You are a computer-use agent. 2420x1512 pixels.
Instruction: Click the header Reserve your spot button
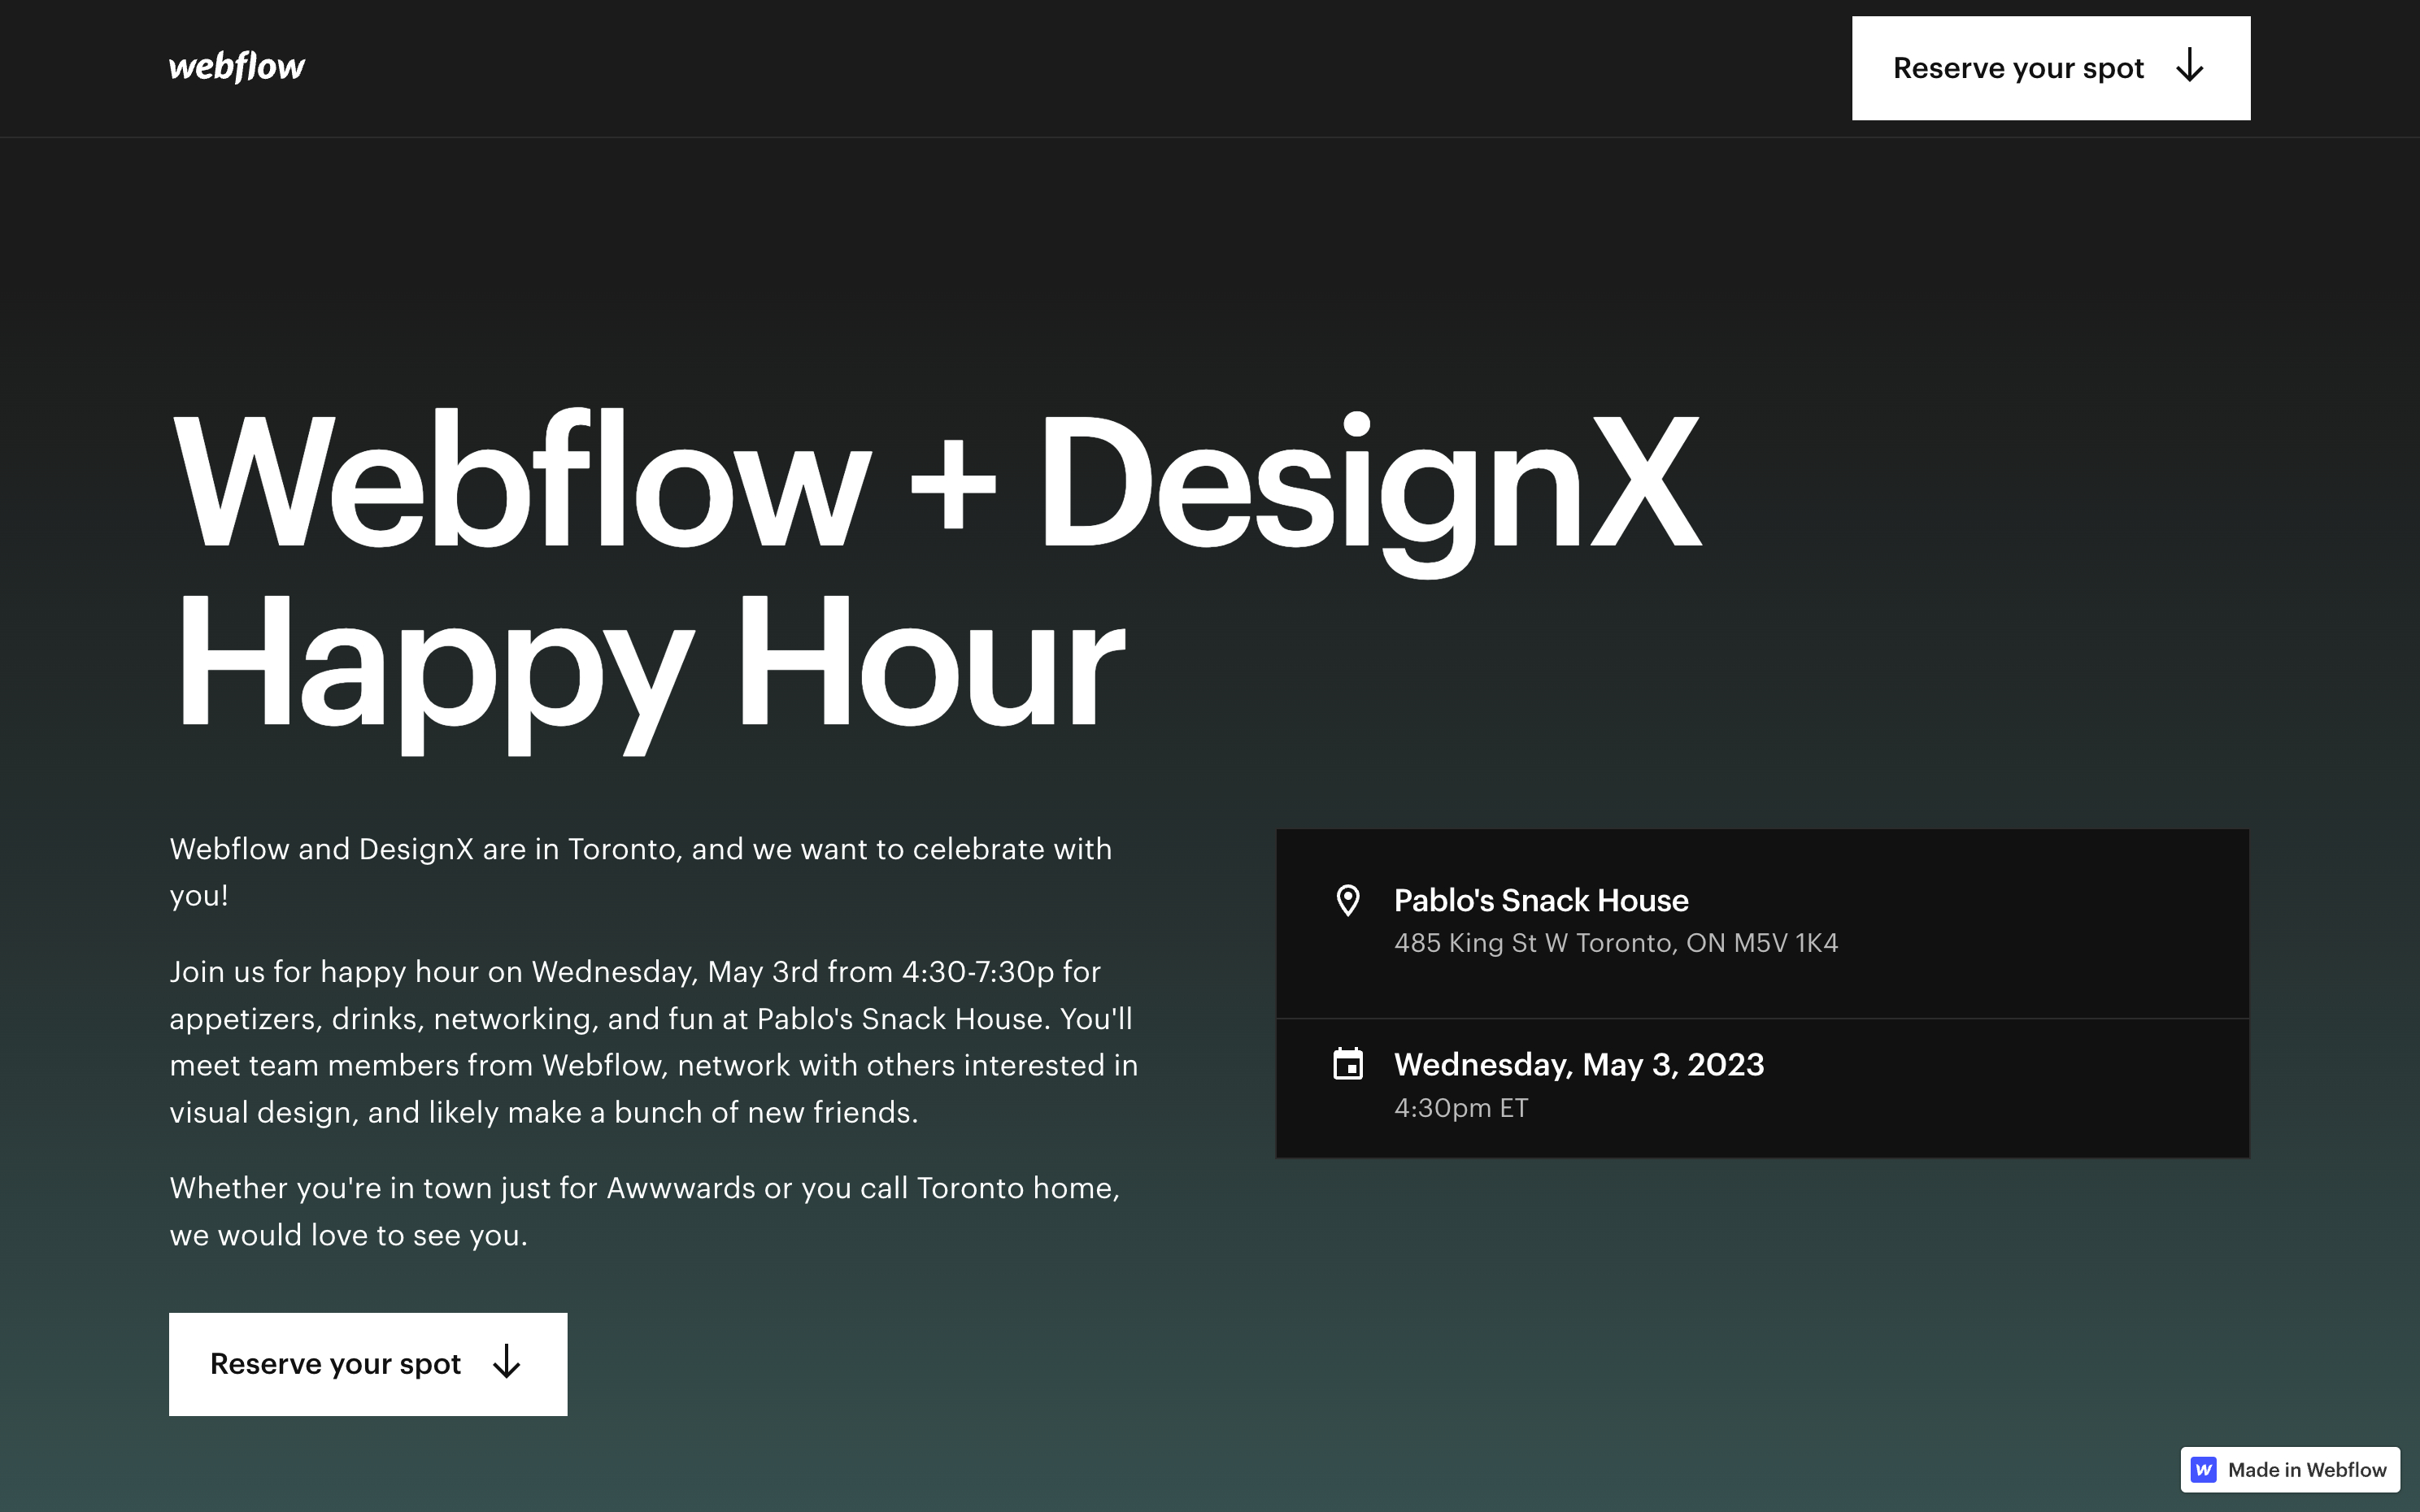pyautogui.click(x=2050, y=68)
